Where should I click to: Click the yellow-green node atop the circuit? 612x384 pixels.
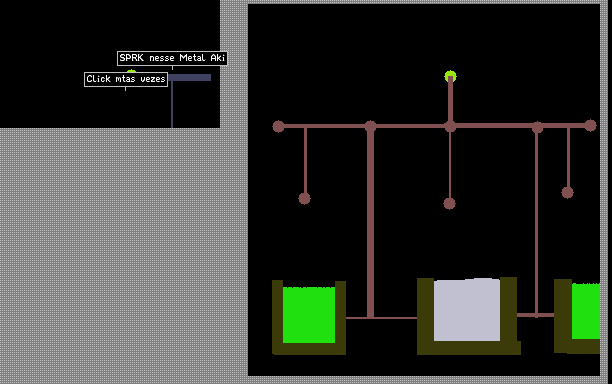click(x=450, y=76)
